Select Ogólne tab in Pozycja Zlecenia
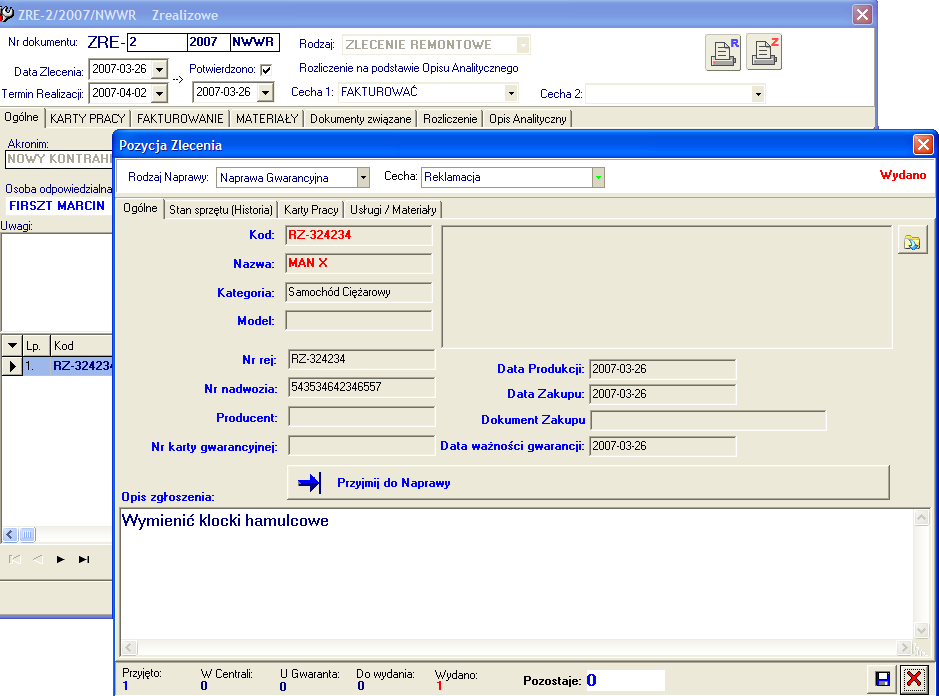 tap(140, 208)
